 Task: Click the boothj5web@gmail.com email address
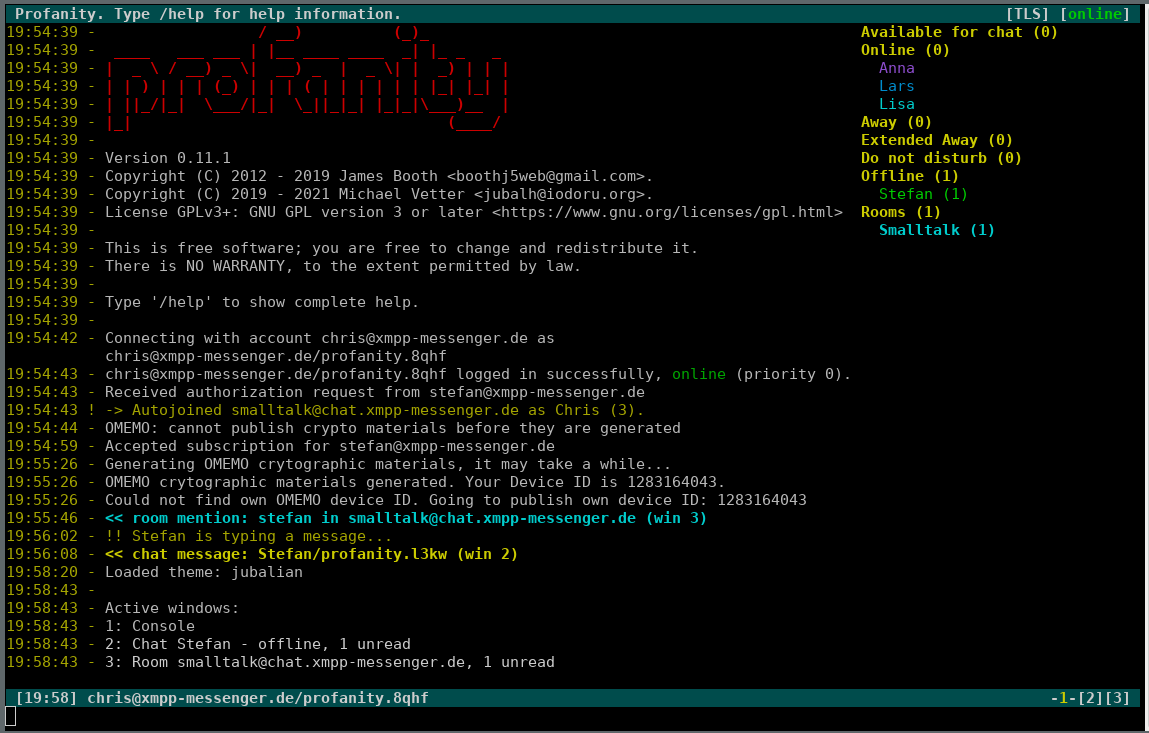point(545,176)
